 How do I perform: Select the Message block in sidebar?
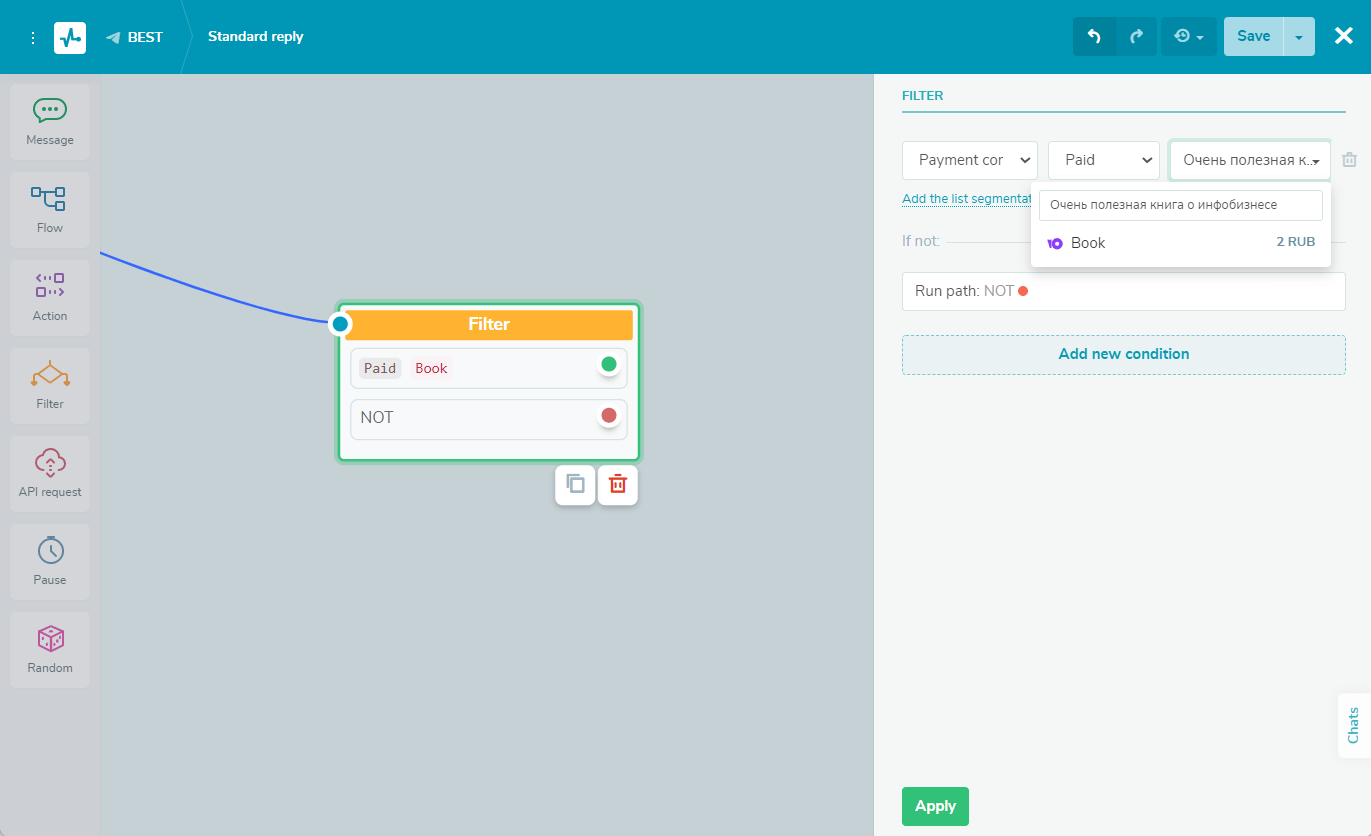tap(50, 121)
